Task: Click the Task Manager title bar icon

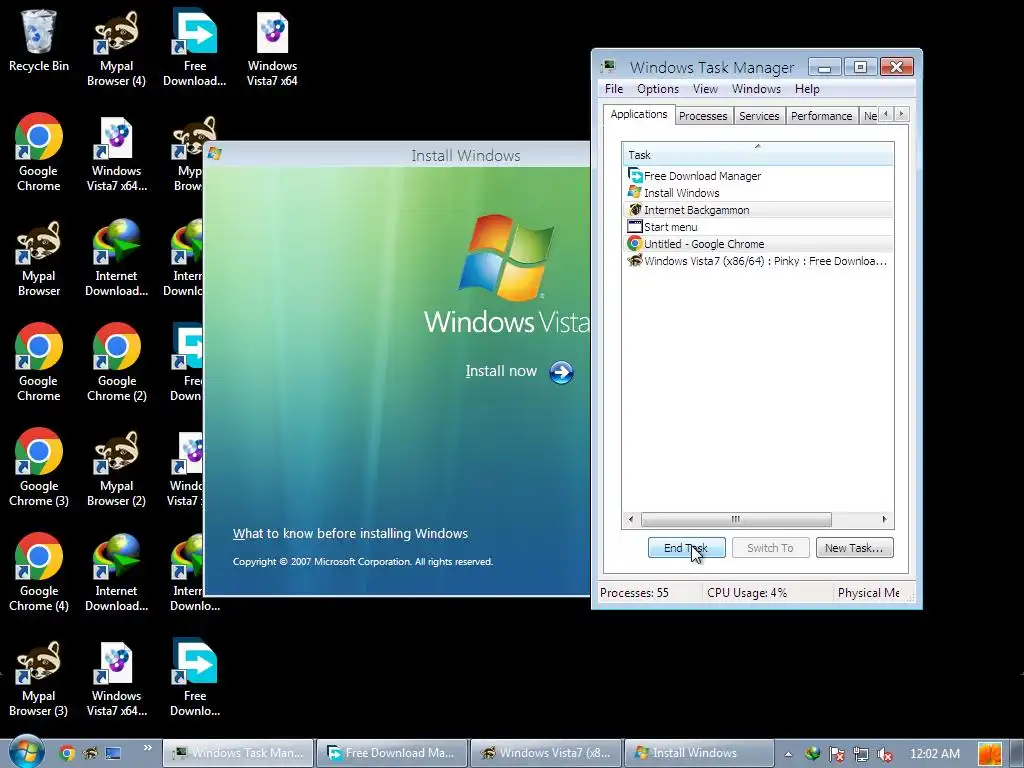Action: click(x=609, y=66)
